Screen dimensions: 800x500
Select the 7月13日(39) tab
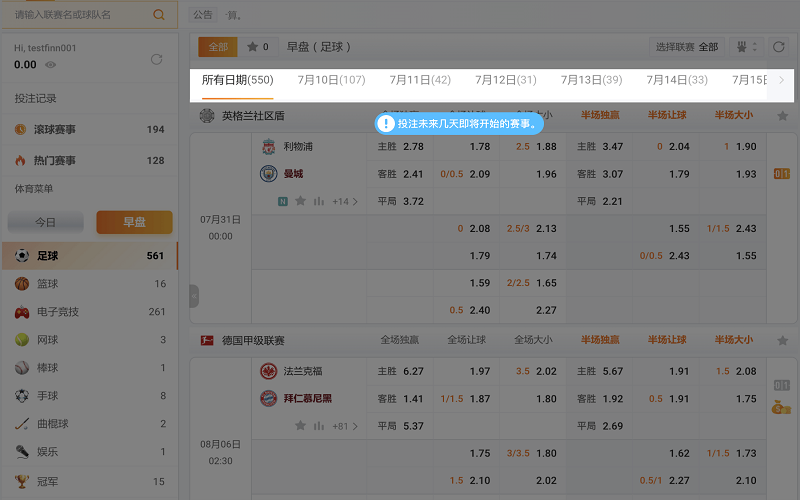tap(591, 80)
